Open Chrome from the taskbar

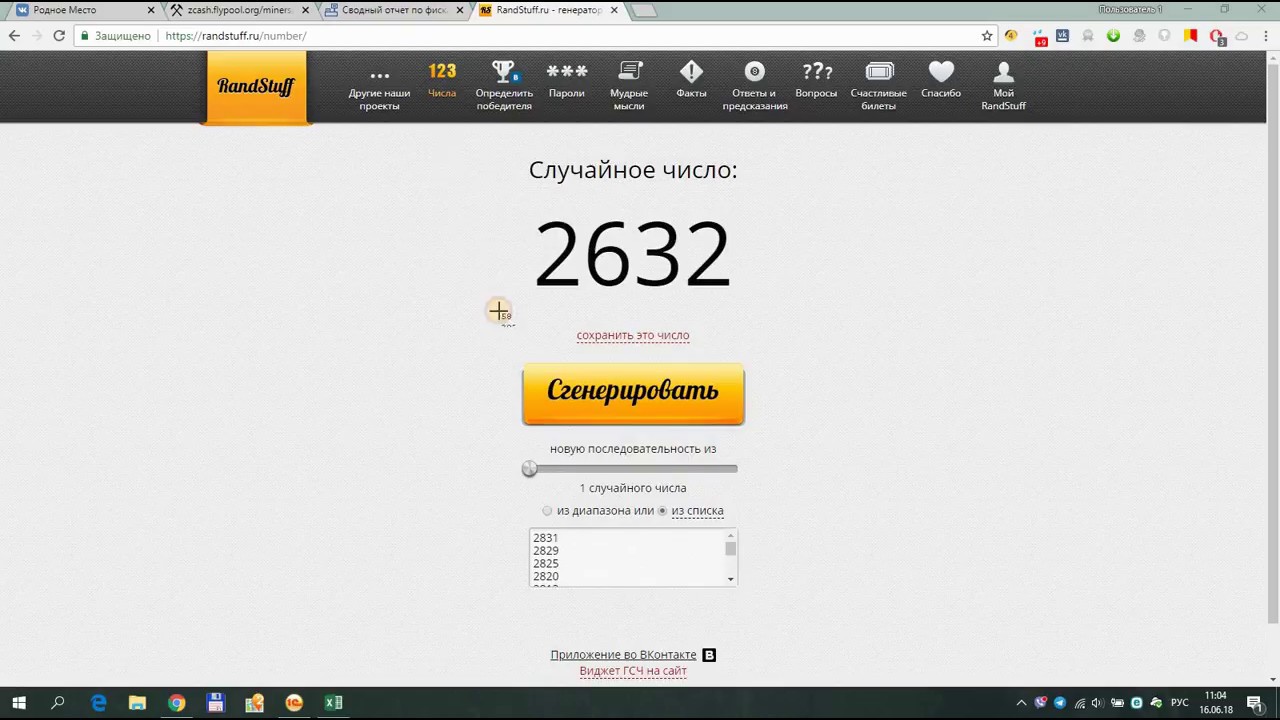click(x=176, y=703)
